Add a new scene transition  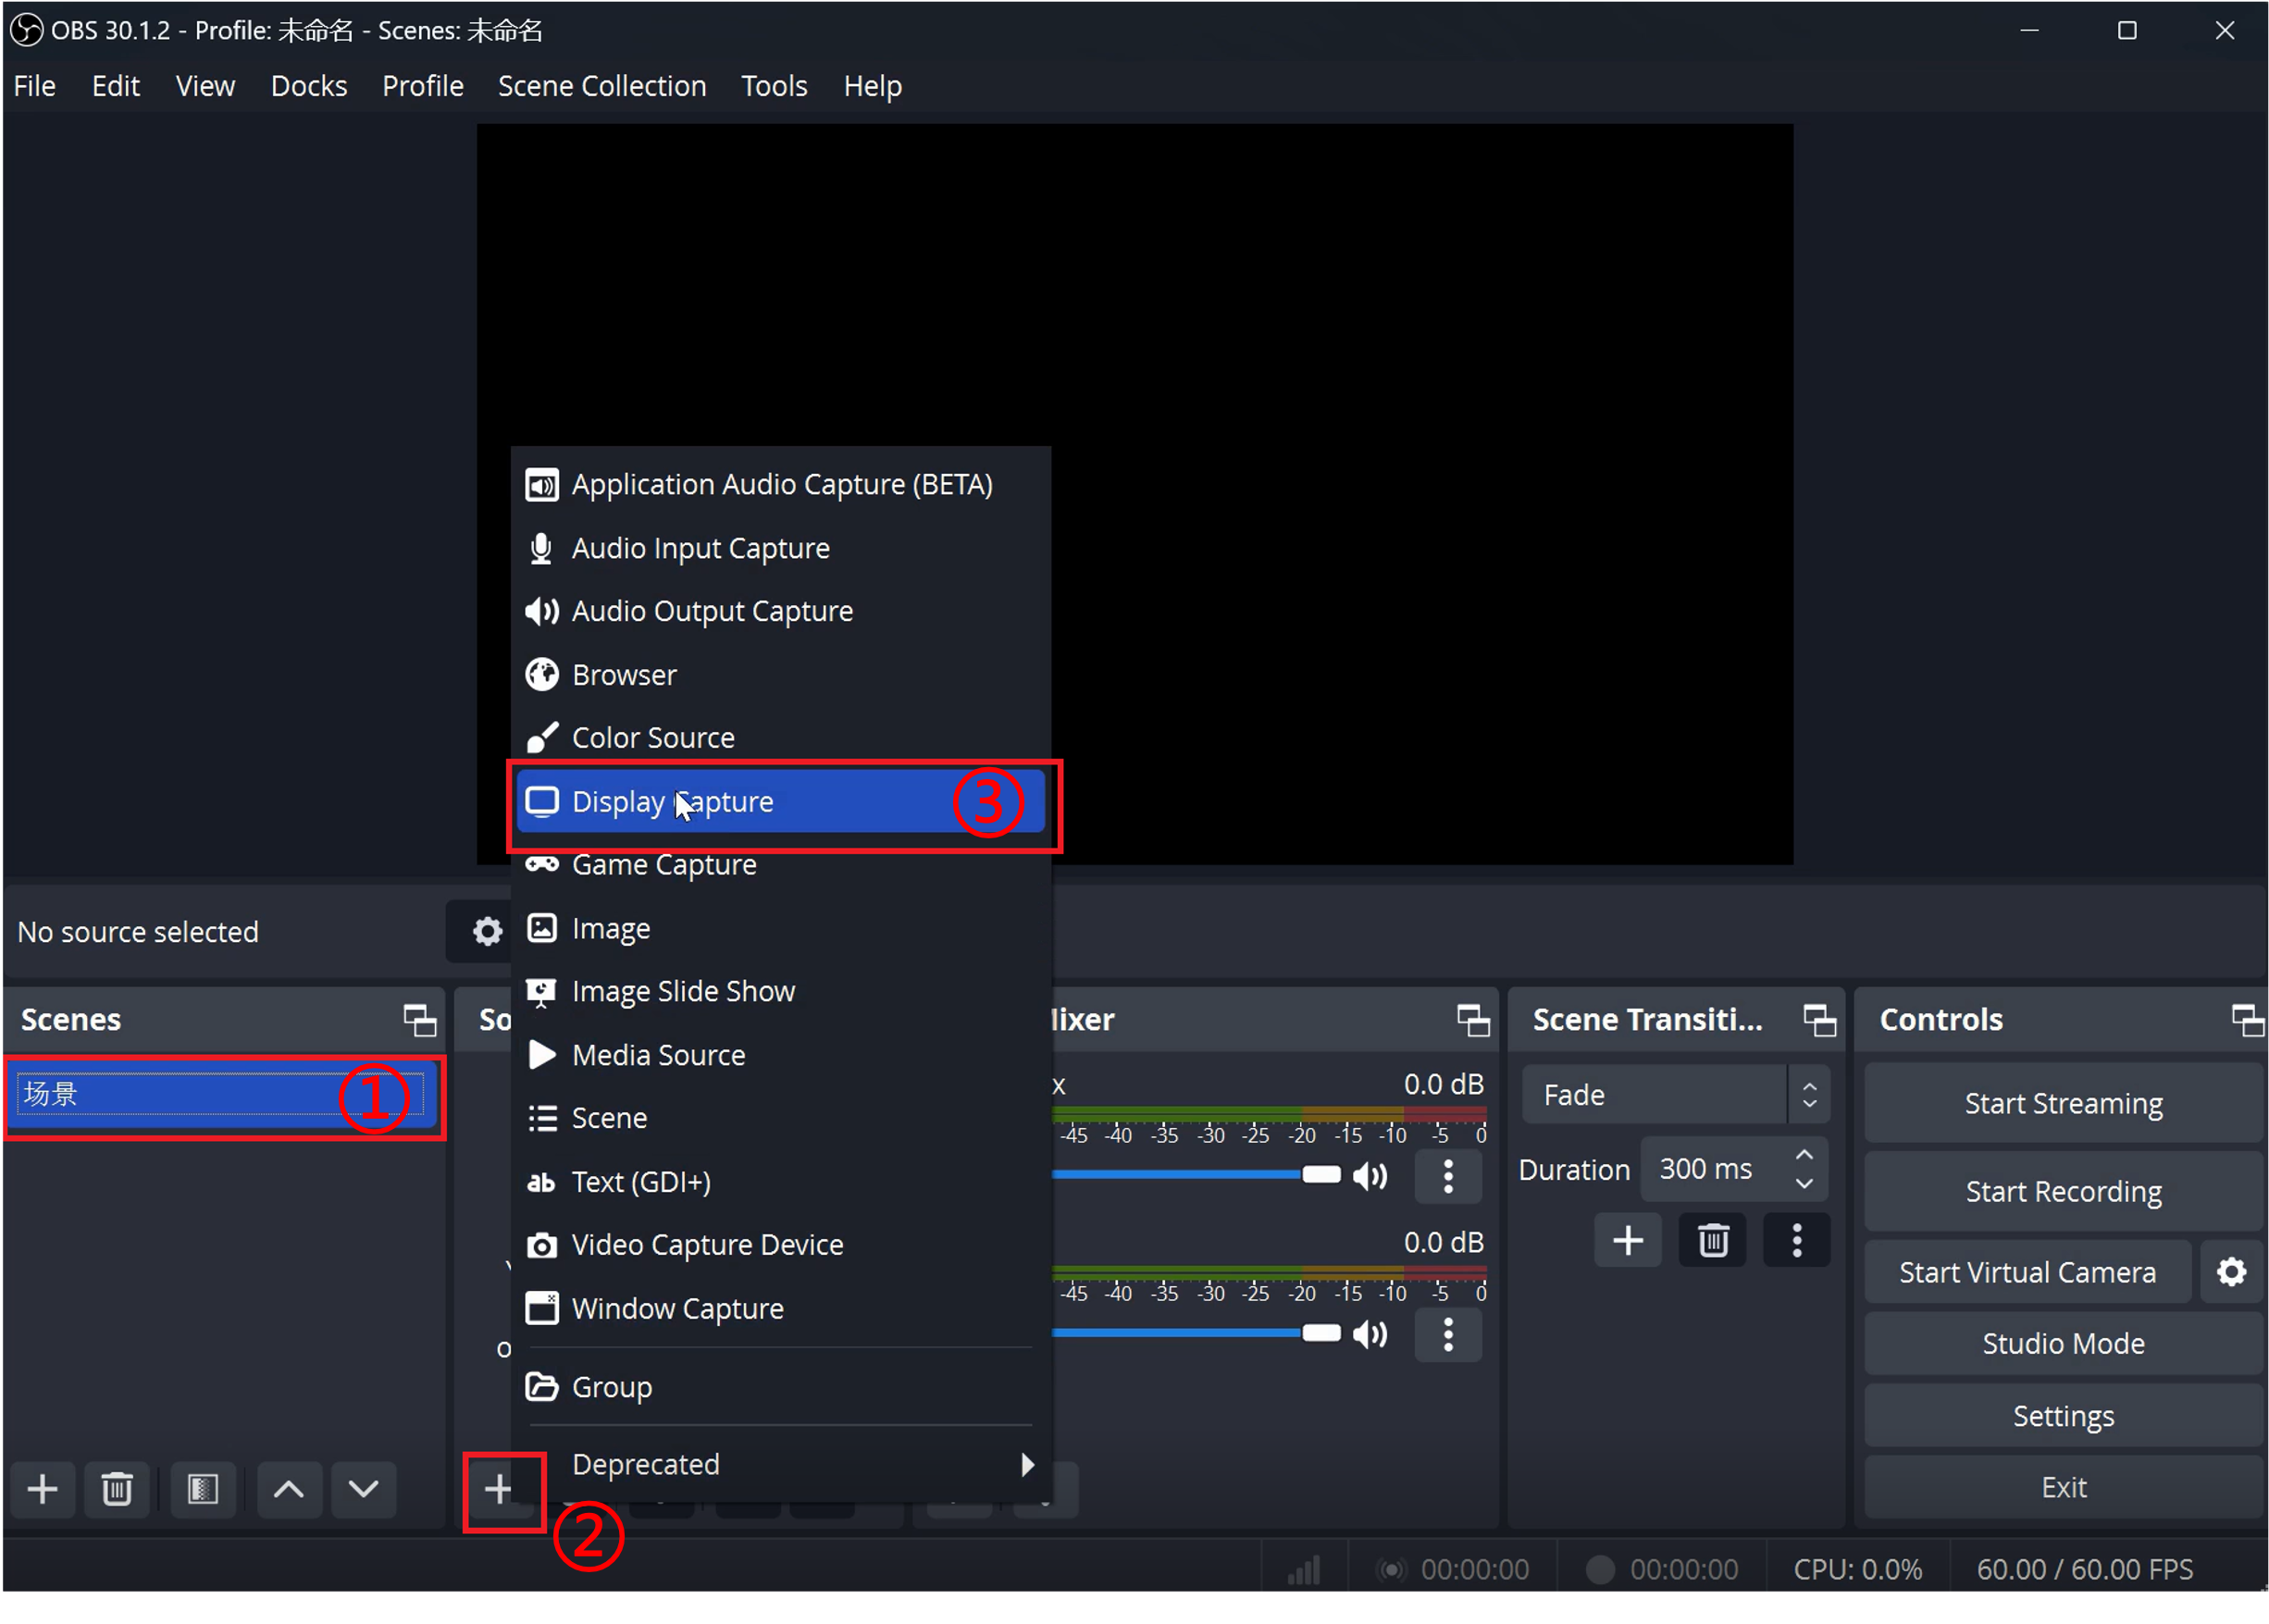(1628, 1240)
